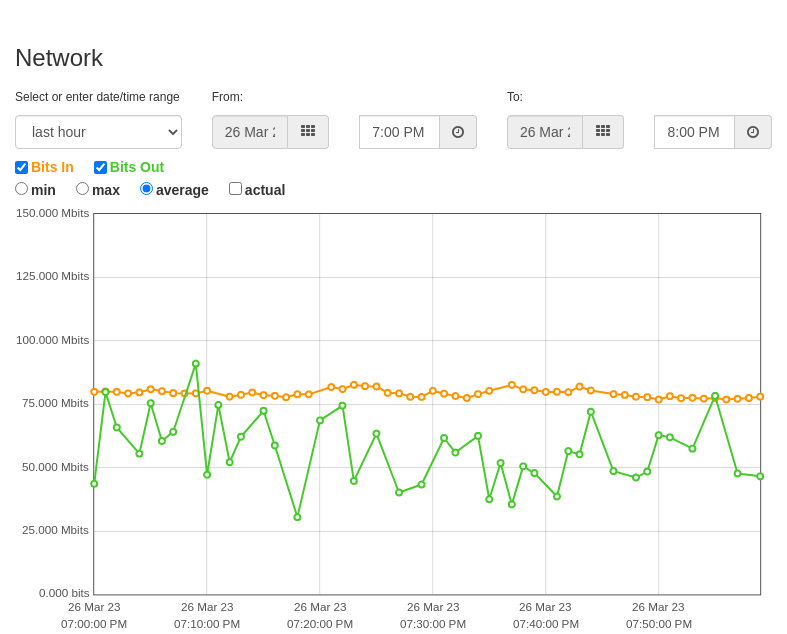This screenshot has width=787, height=634.
Task: Click the From date field
Action: tap(250, 132)
